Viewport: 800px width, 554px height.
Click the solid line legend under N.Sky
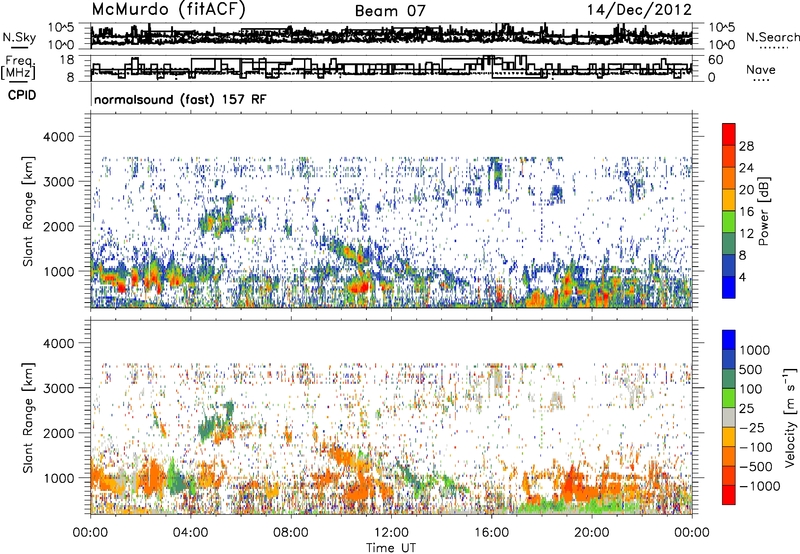tap(19, 47)
